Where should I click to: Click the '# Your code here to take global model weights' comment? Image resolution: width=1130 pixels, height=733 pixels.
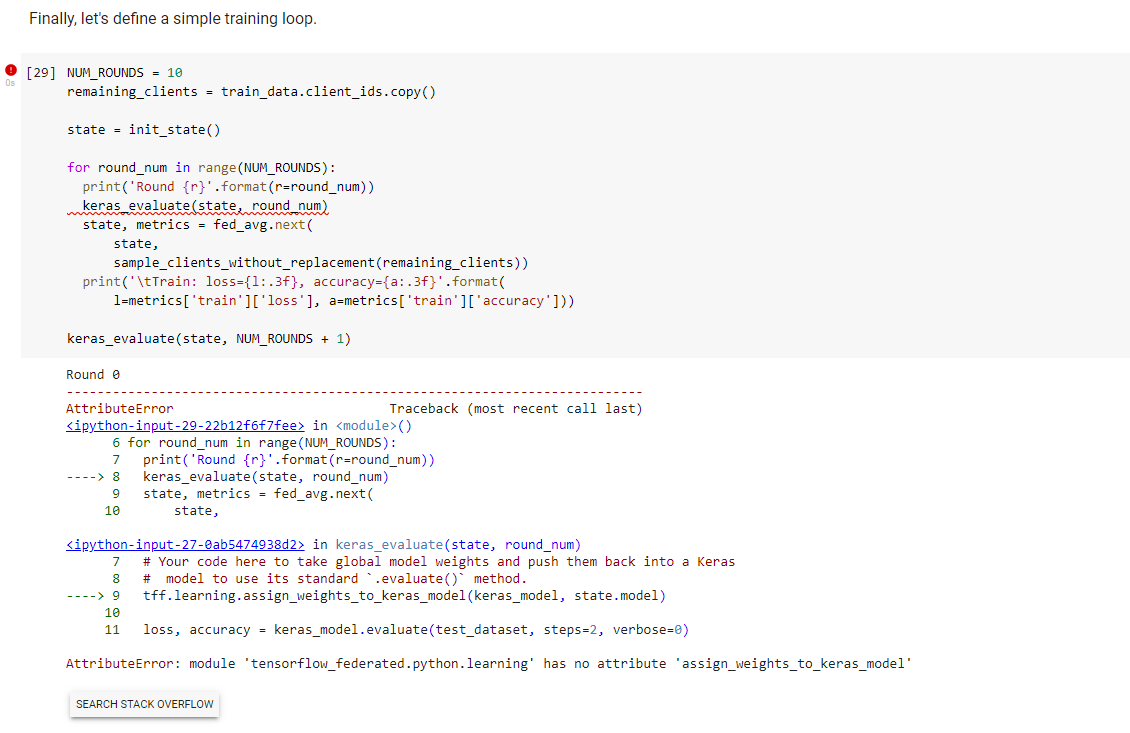tap(439, 562)
